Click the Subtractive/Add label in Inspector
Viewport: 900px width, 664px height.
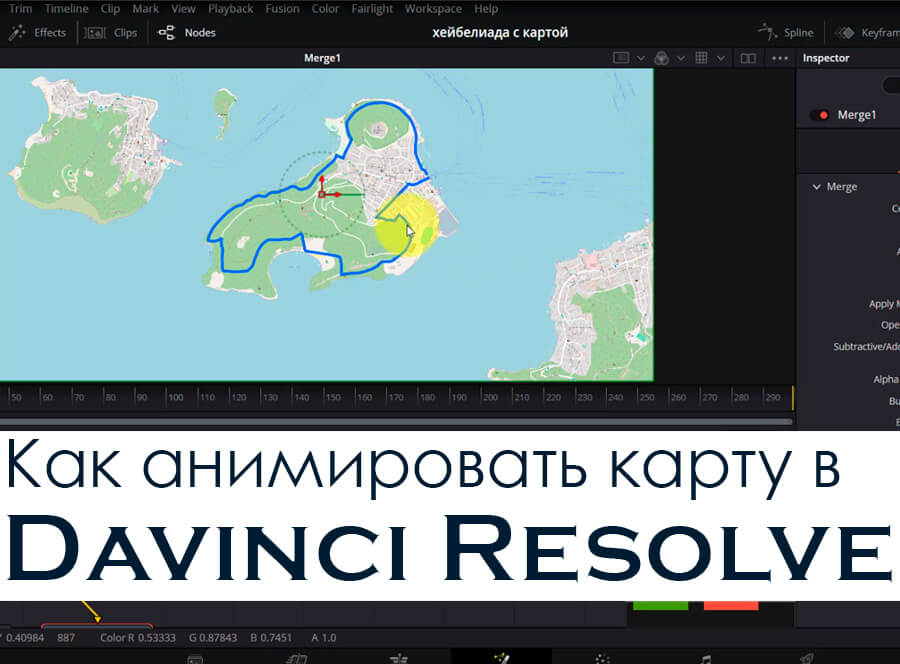(x=866, y=347)
